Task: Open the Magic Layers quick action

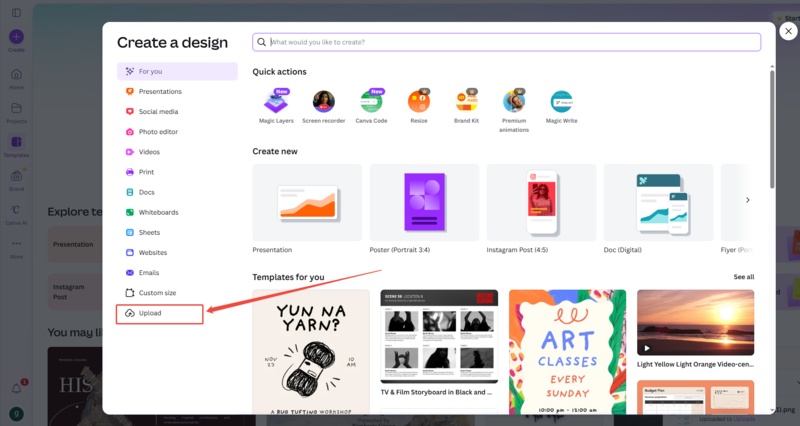Action: click(275, 102)
